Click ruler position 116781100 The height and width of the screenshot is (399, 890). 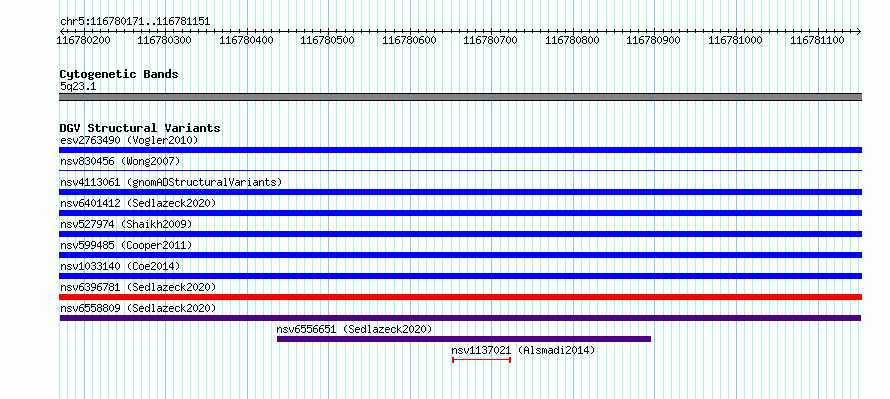pyautogui.click(x=817, y=40)
